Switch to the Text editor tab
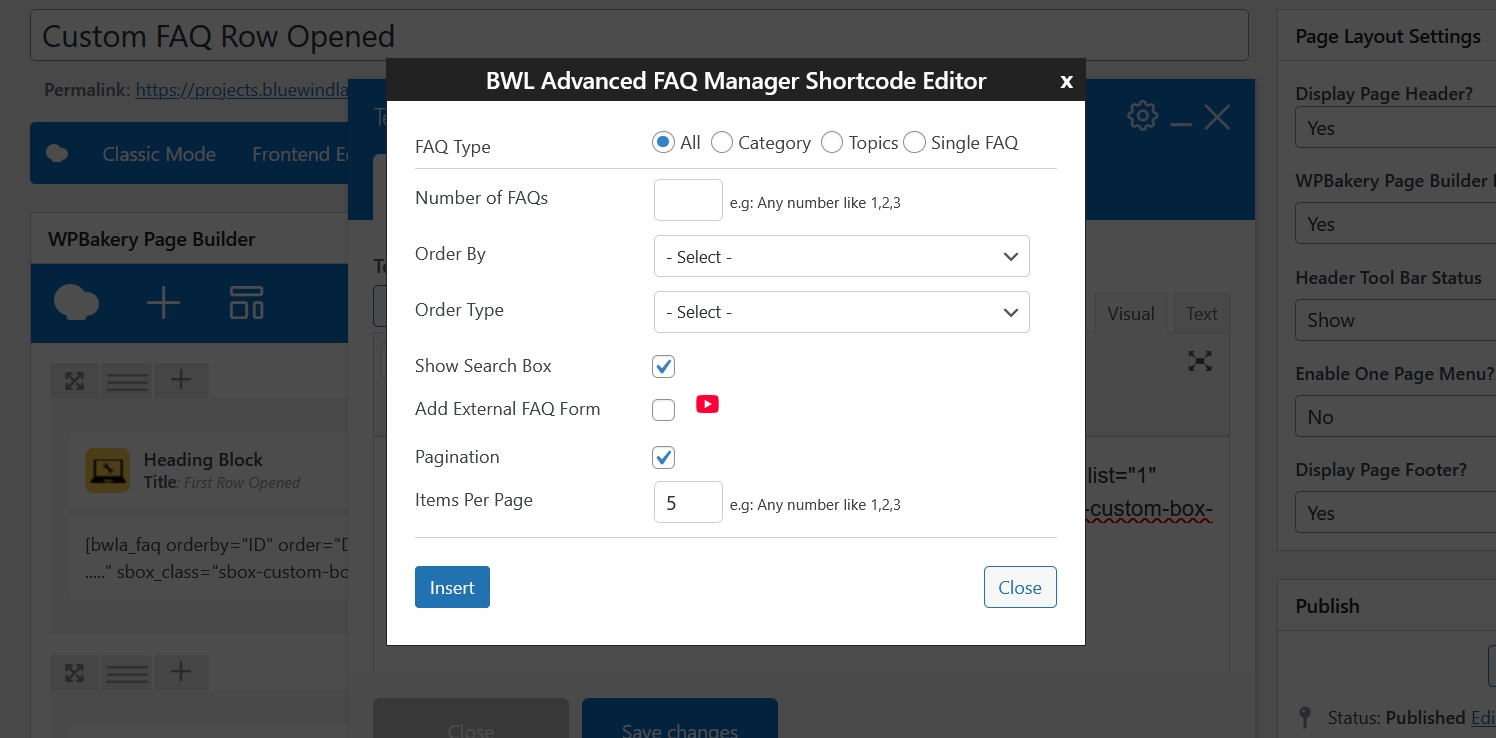The image size is (1496, 738). (1201, 314)
